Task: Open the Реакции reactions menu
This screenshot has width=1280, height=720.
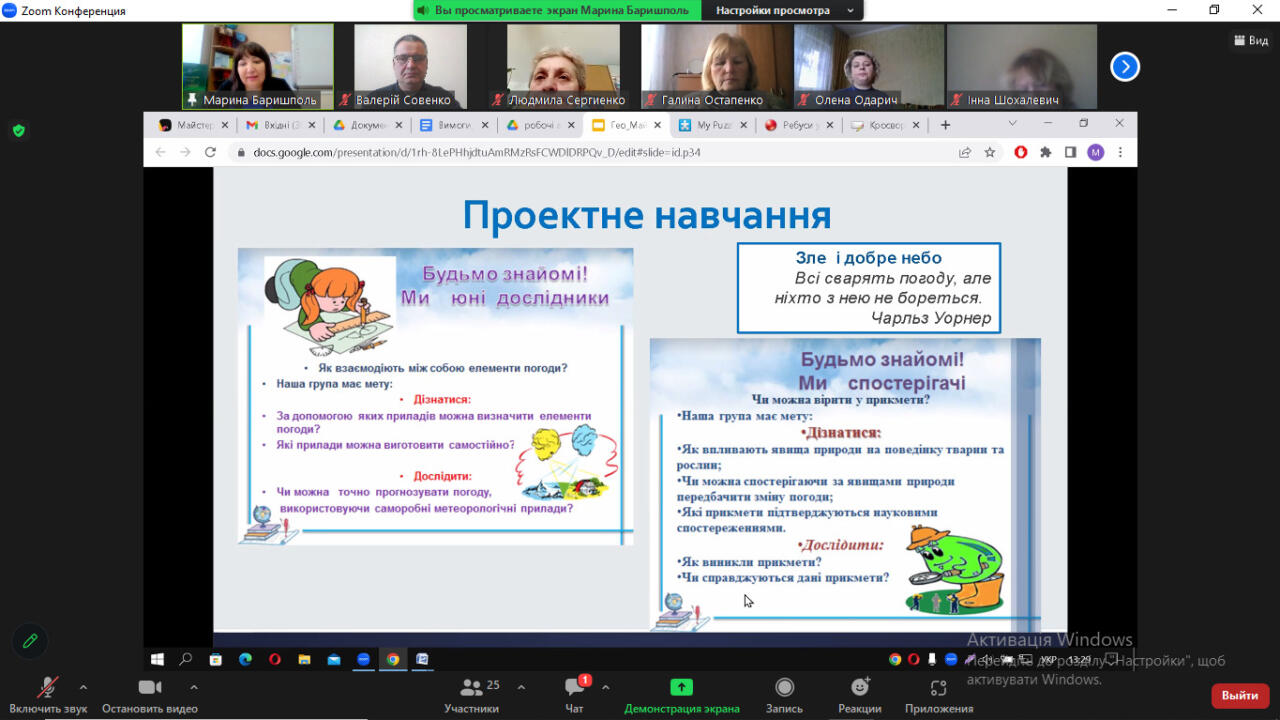Action: tap(860, 695)
